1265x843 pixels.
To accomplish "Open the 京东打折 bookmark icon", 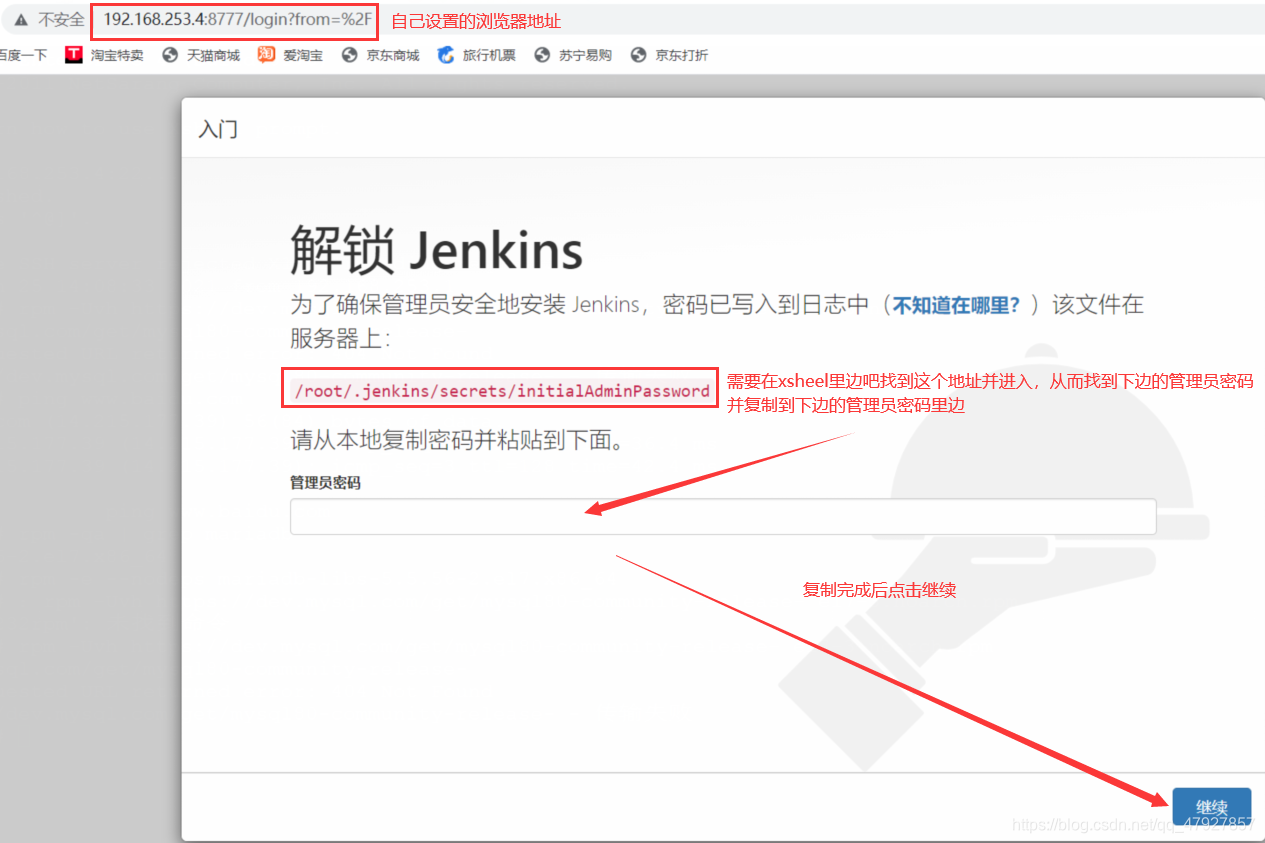I will [x=637, y=55].
